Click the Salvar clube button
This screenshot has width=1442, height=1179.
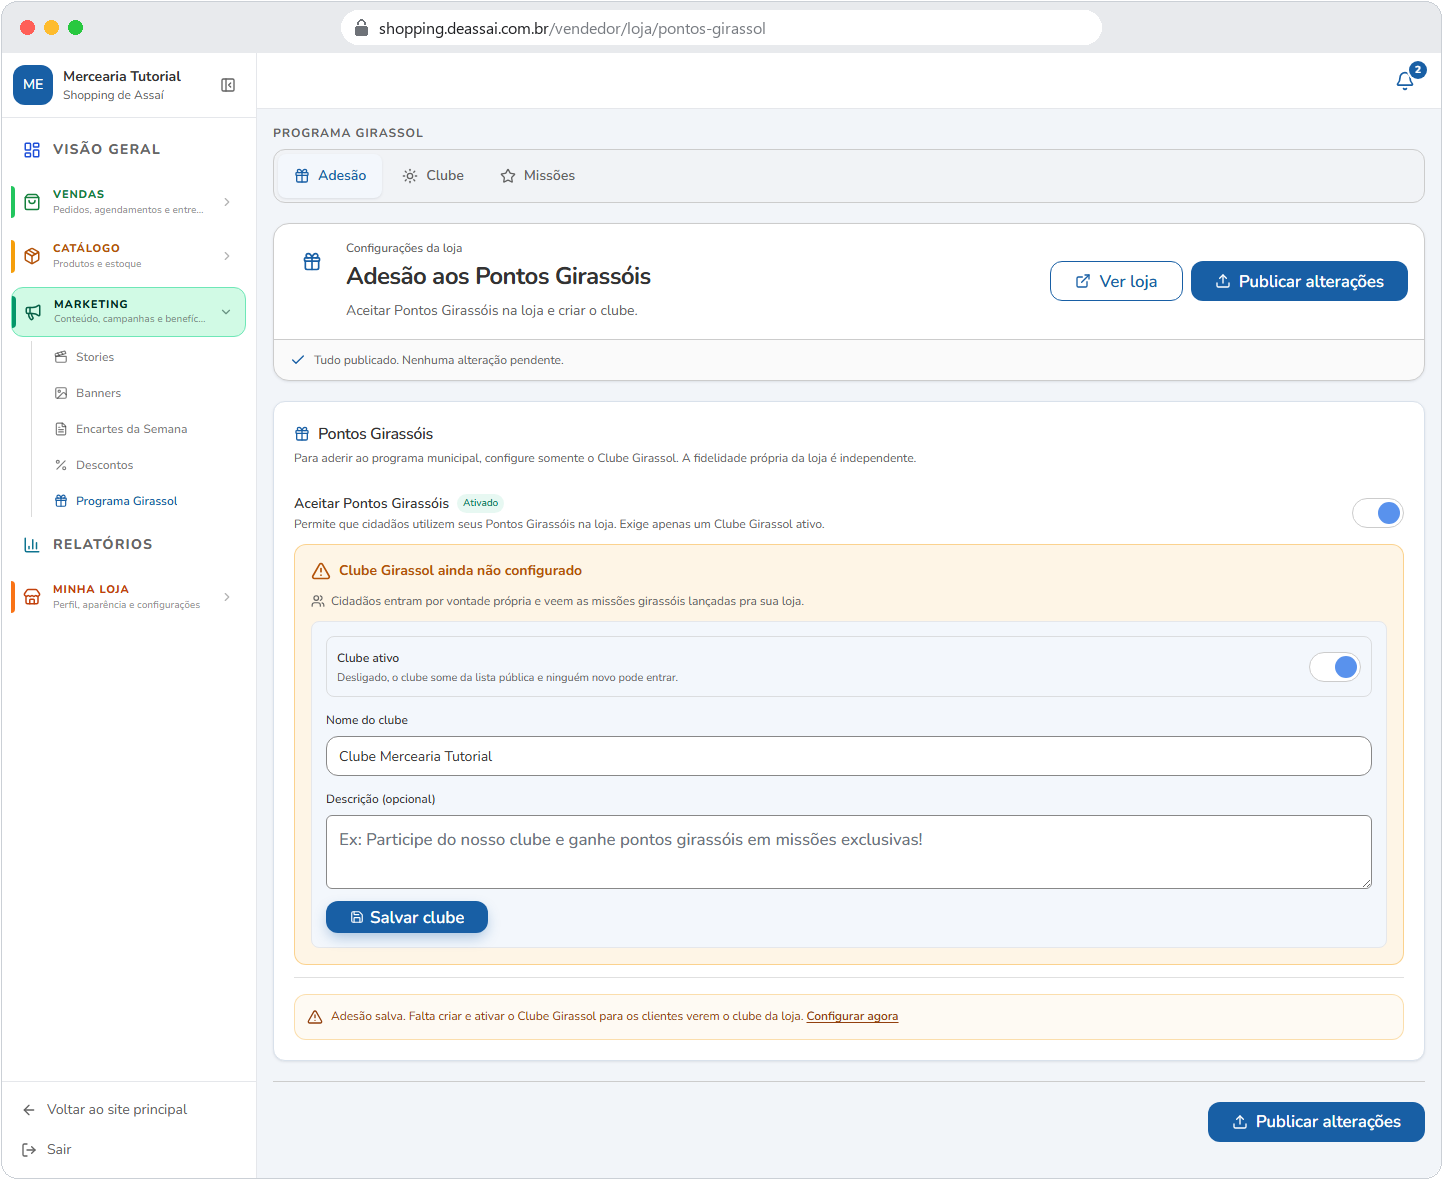tap(407, 917)
